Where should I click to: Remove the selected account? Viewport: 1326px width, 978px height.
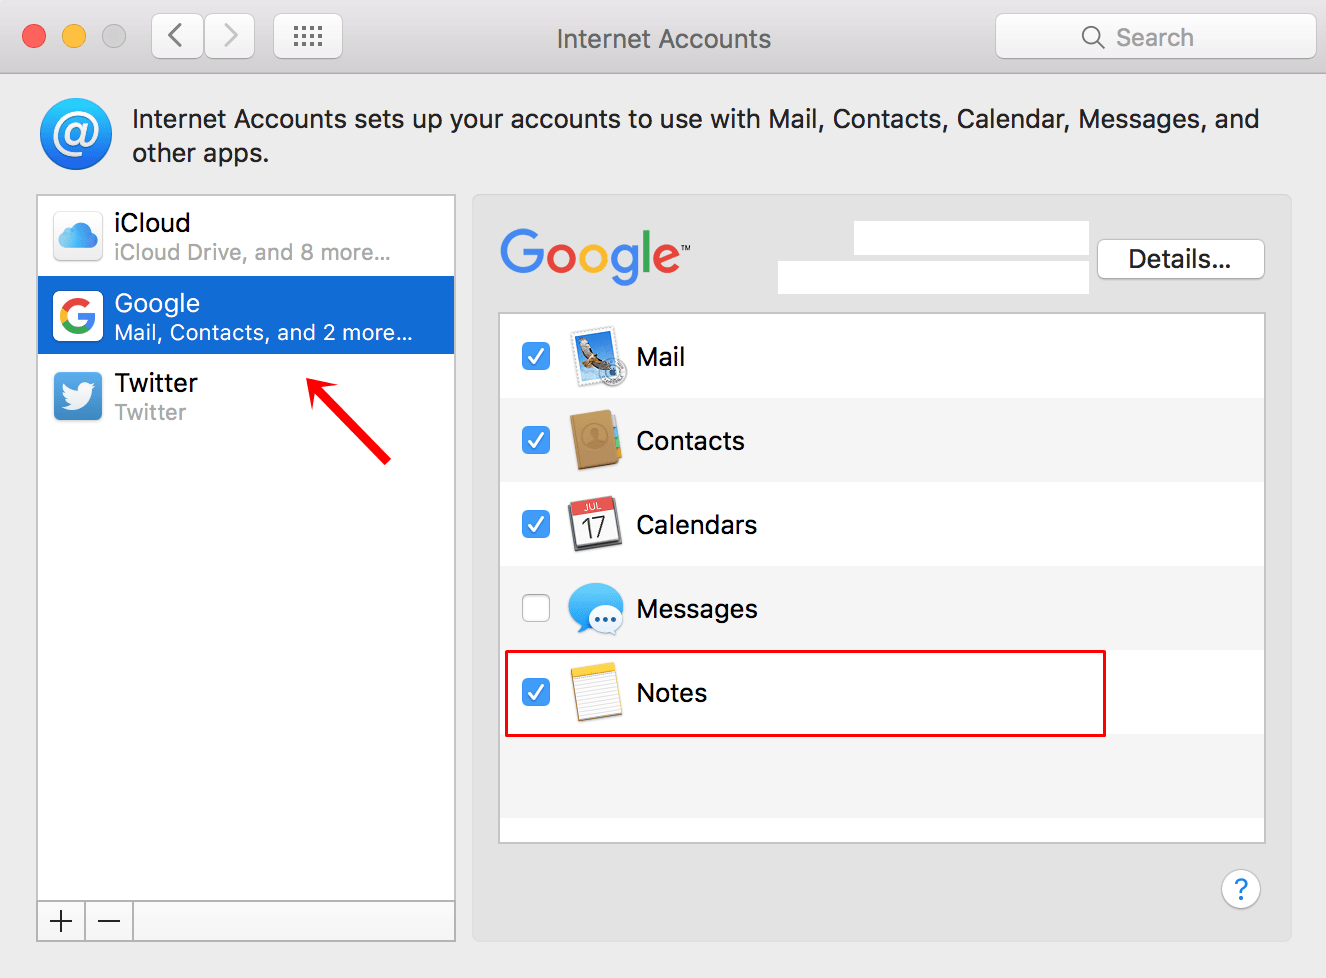coord(108,921)
